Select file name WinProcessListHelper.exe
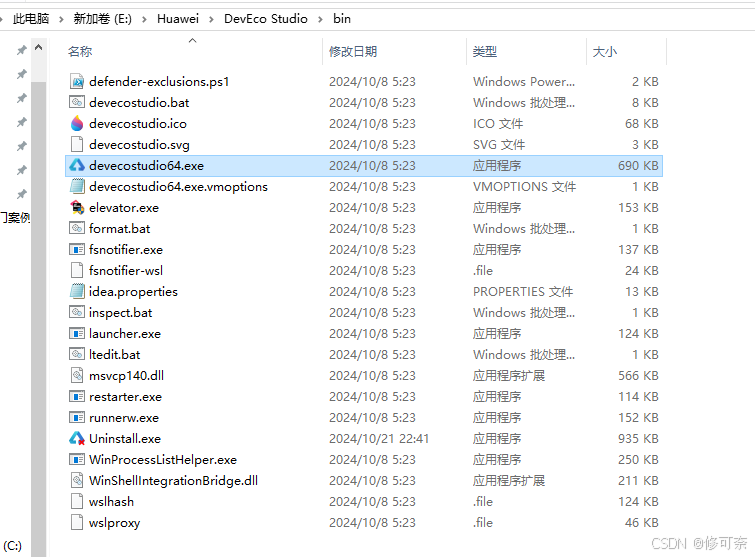The height and width of the screenshot is (557, 755). pyautogui.click(x=163, y=459)
